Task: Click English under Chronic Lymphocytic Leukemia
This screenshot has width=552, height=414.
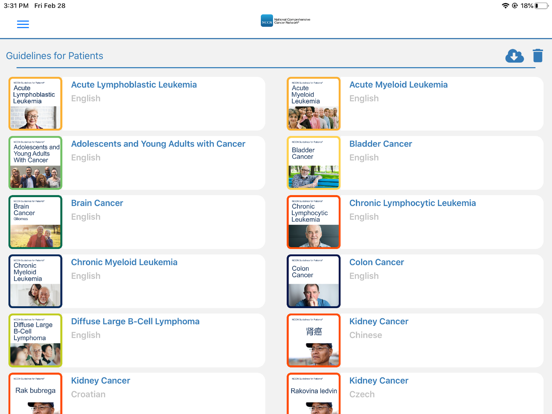Action: point(364,217)
